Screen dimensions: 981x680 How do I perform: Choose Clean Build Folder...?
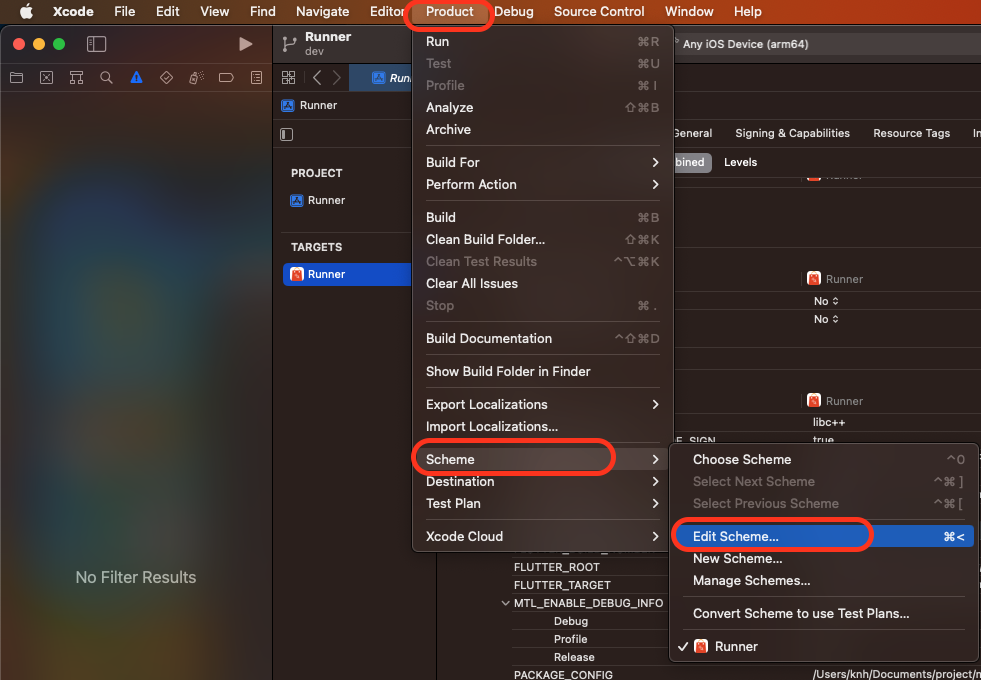(x=542, y=240)
